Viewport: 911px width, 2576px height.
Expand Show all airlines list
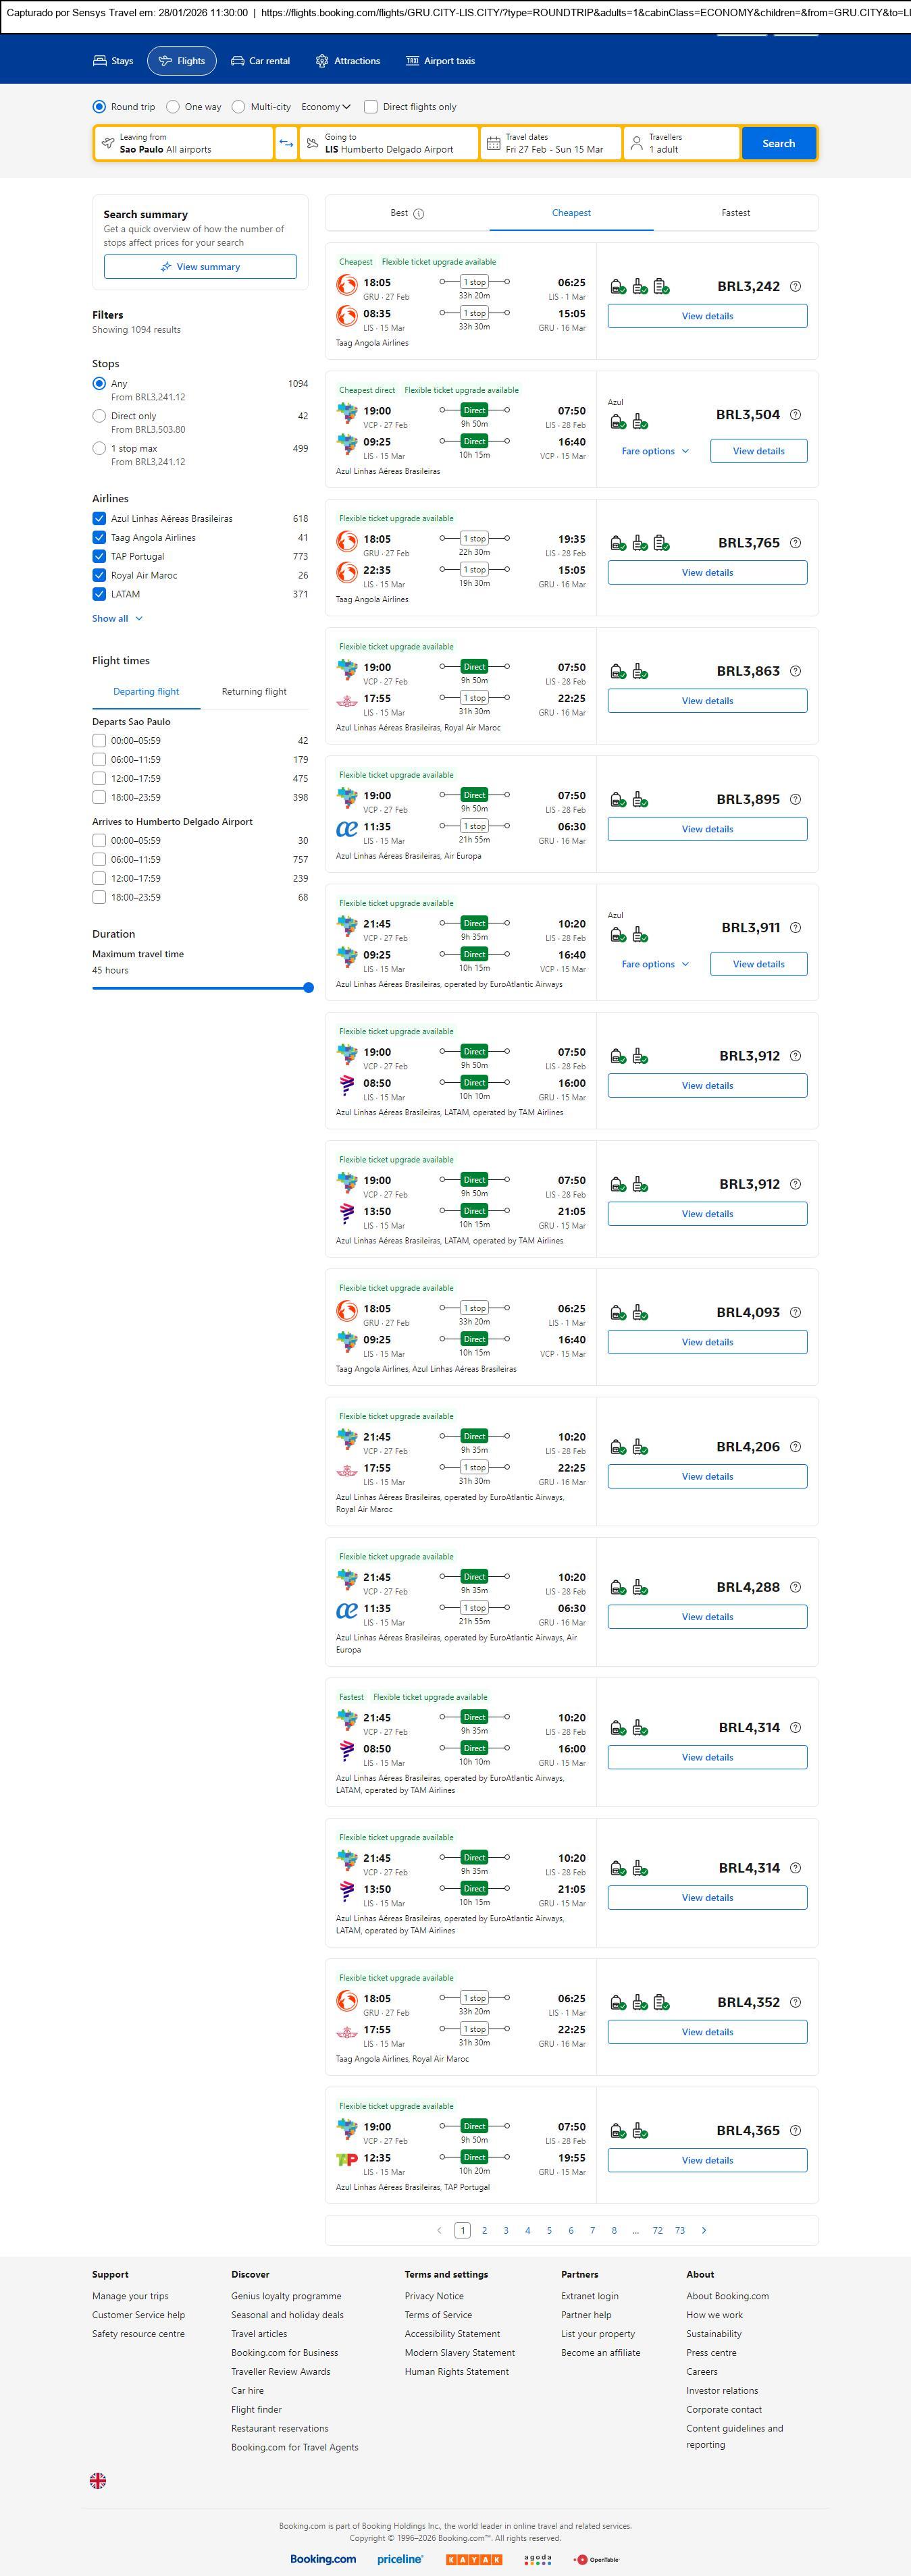[117, 618]
